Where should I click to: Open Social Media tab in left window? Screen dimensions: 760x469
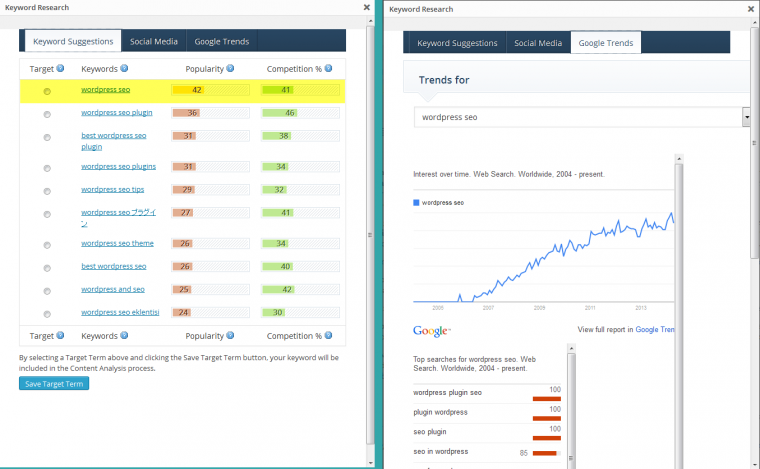[x=154, y=41]
